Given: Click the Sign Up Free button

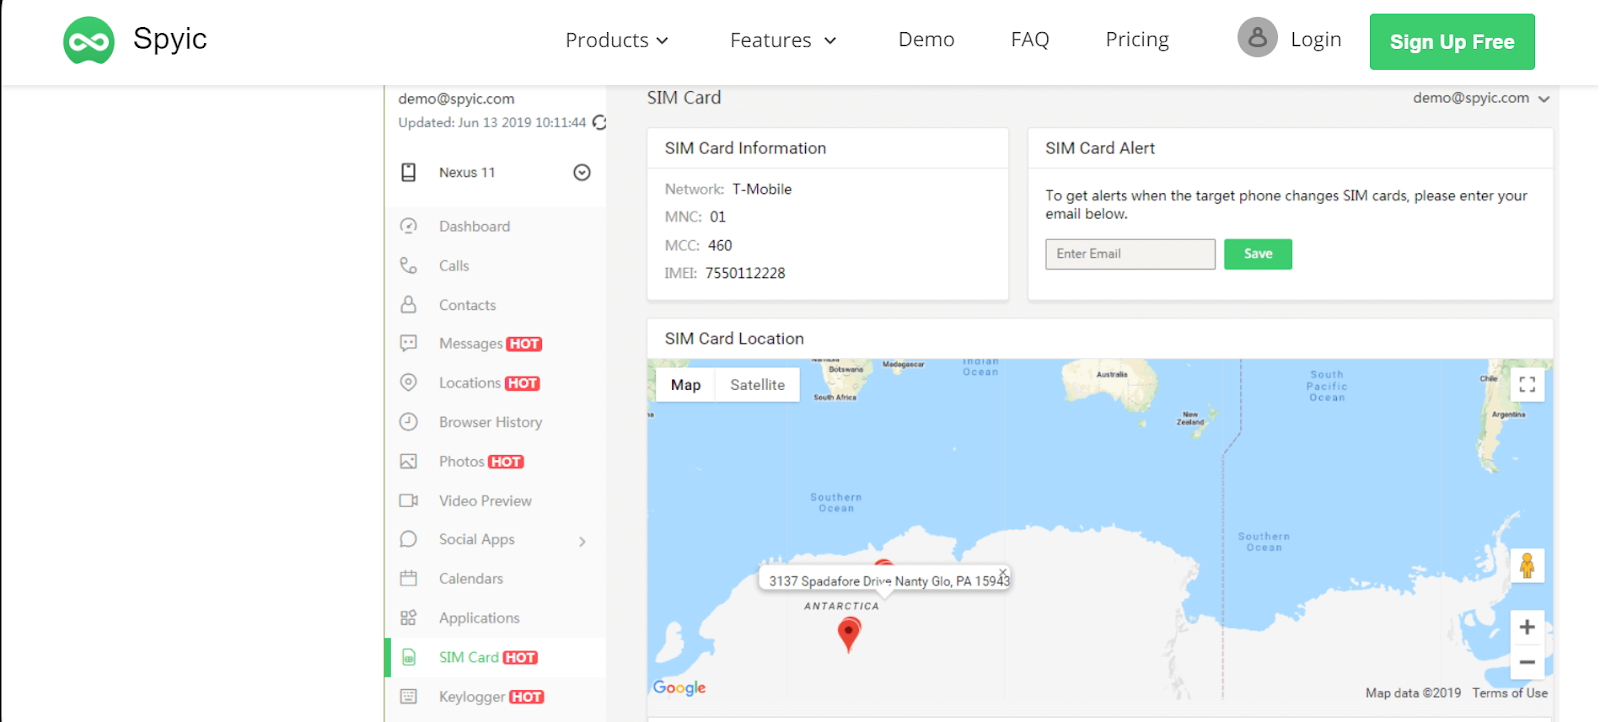Looking at the screenshot, I should pos(1452,42).
